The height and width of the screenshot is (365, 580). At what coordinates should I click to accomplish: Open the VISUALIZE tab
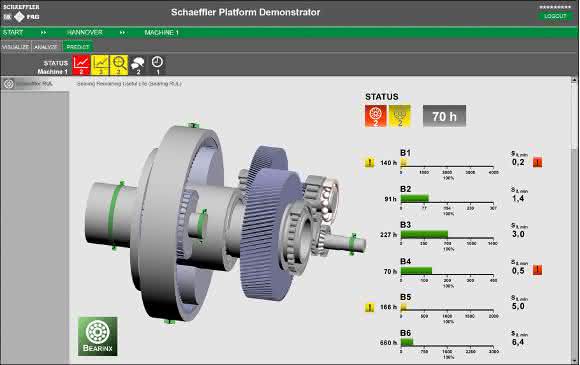[15, 47]
